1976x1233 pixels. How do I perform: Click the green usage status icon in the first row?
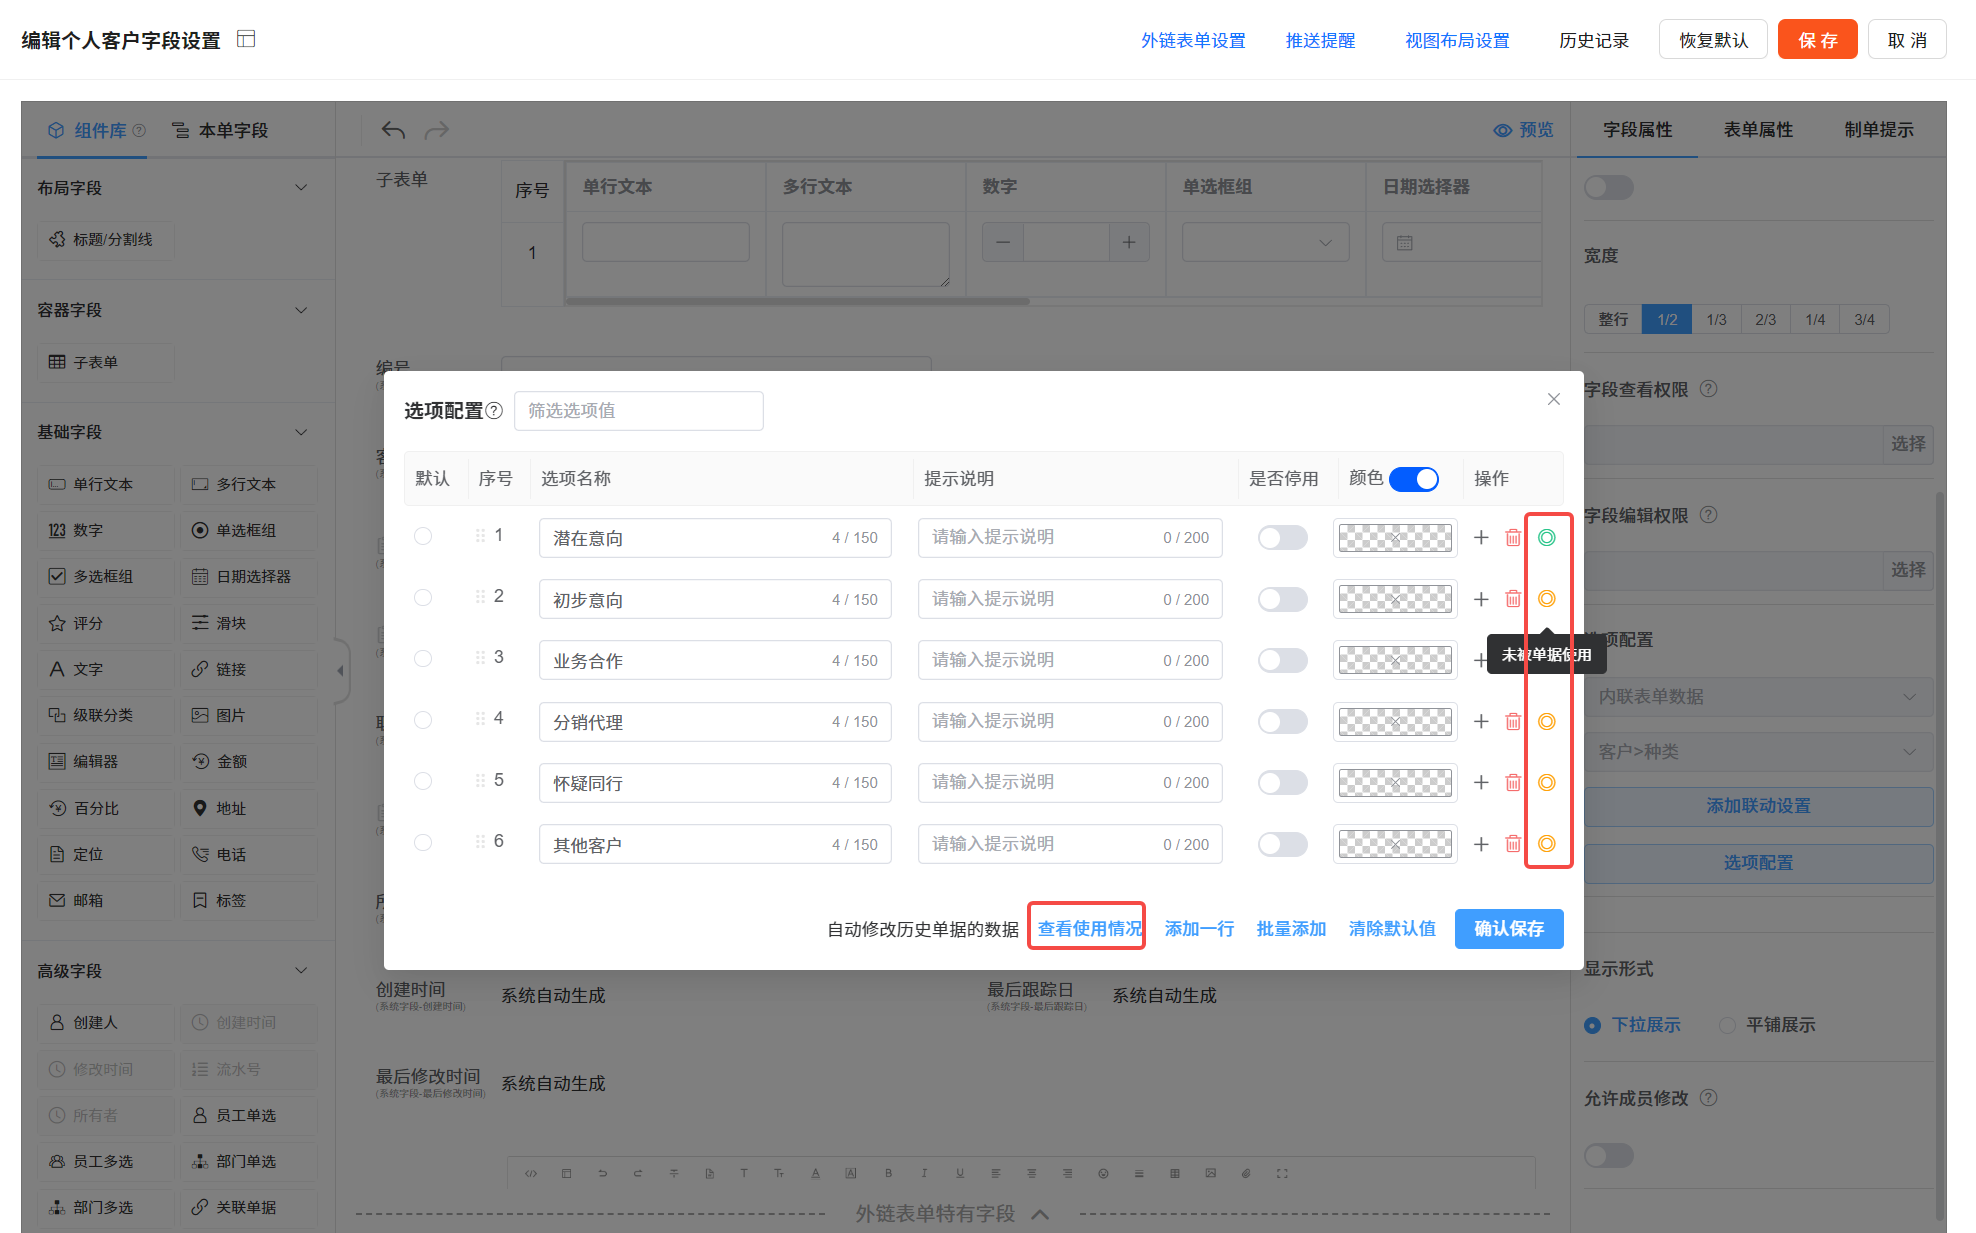pos(1546,538)
